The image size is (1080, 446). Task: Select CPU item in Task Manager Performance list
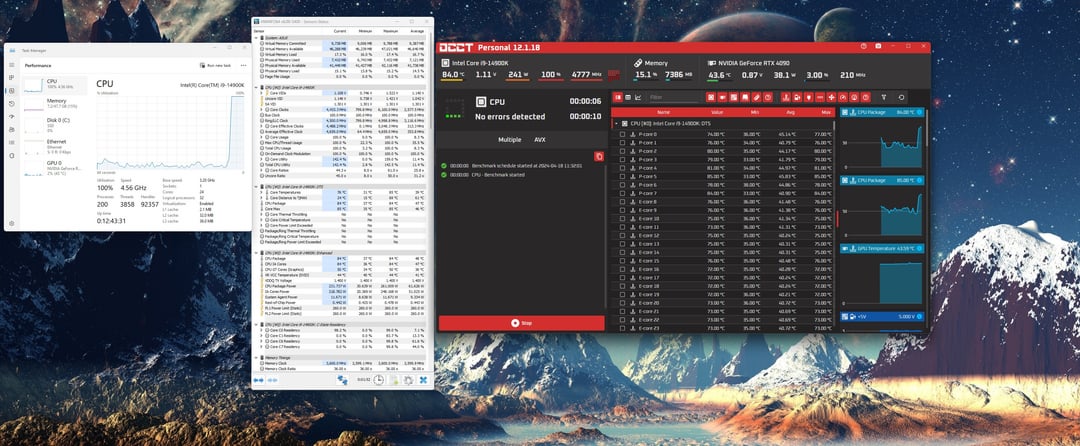[55, 85]
